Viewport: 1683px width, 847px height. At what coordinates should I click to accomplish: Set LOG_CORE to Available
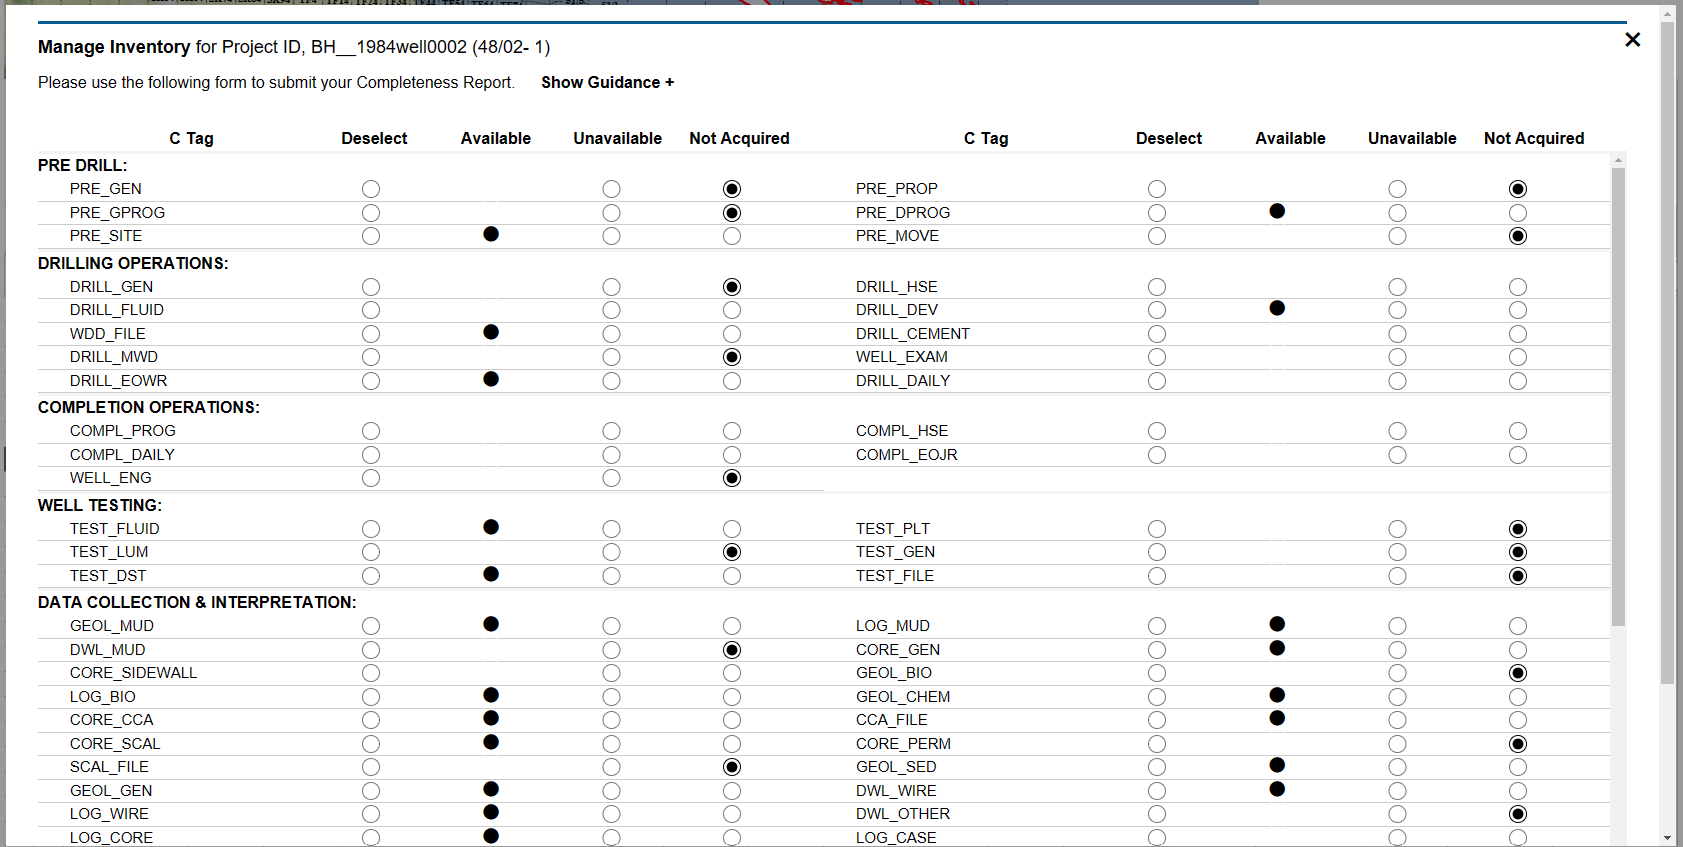(x=491, y=836)
